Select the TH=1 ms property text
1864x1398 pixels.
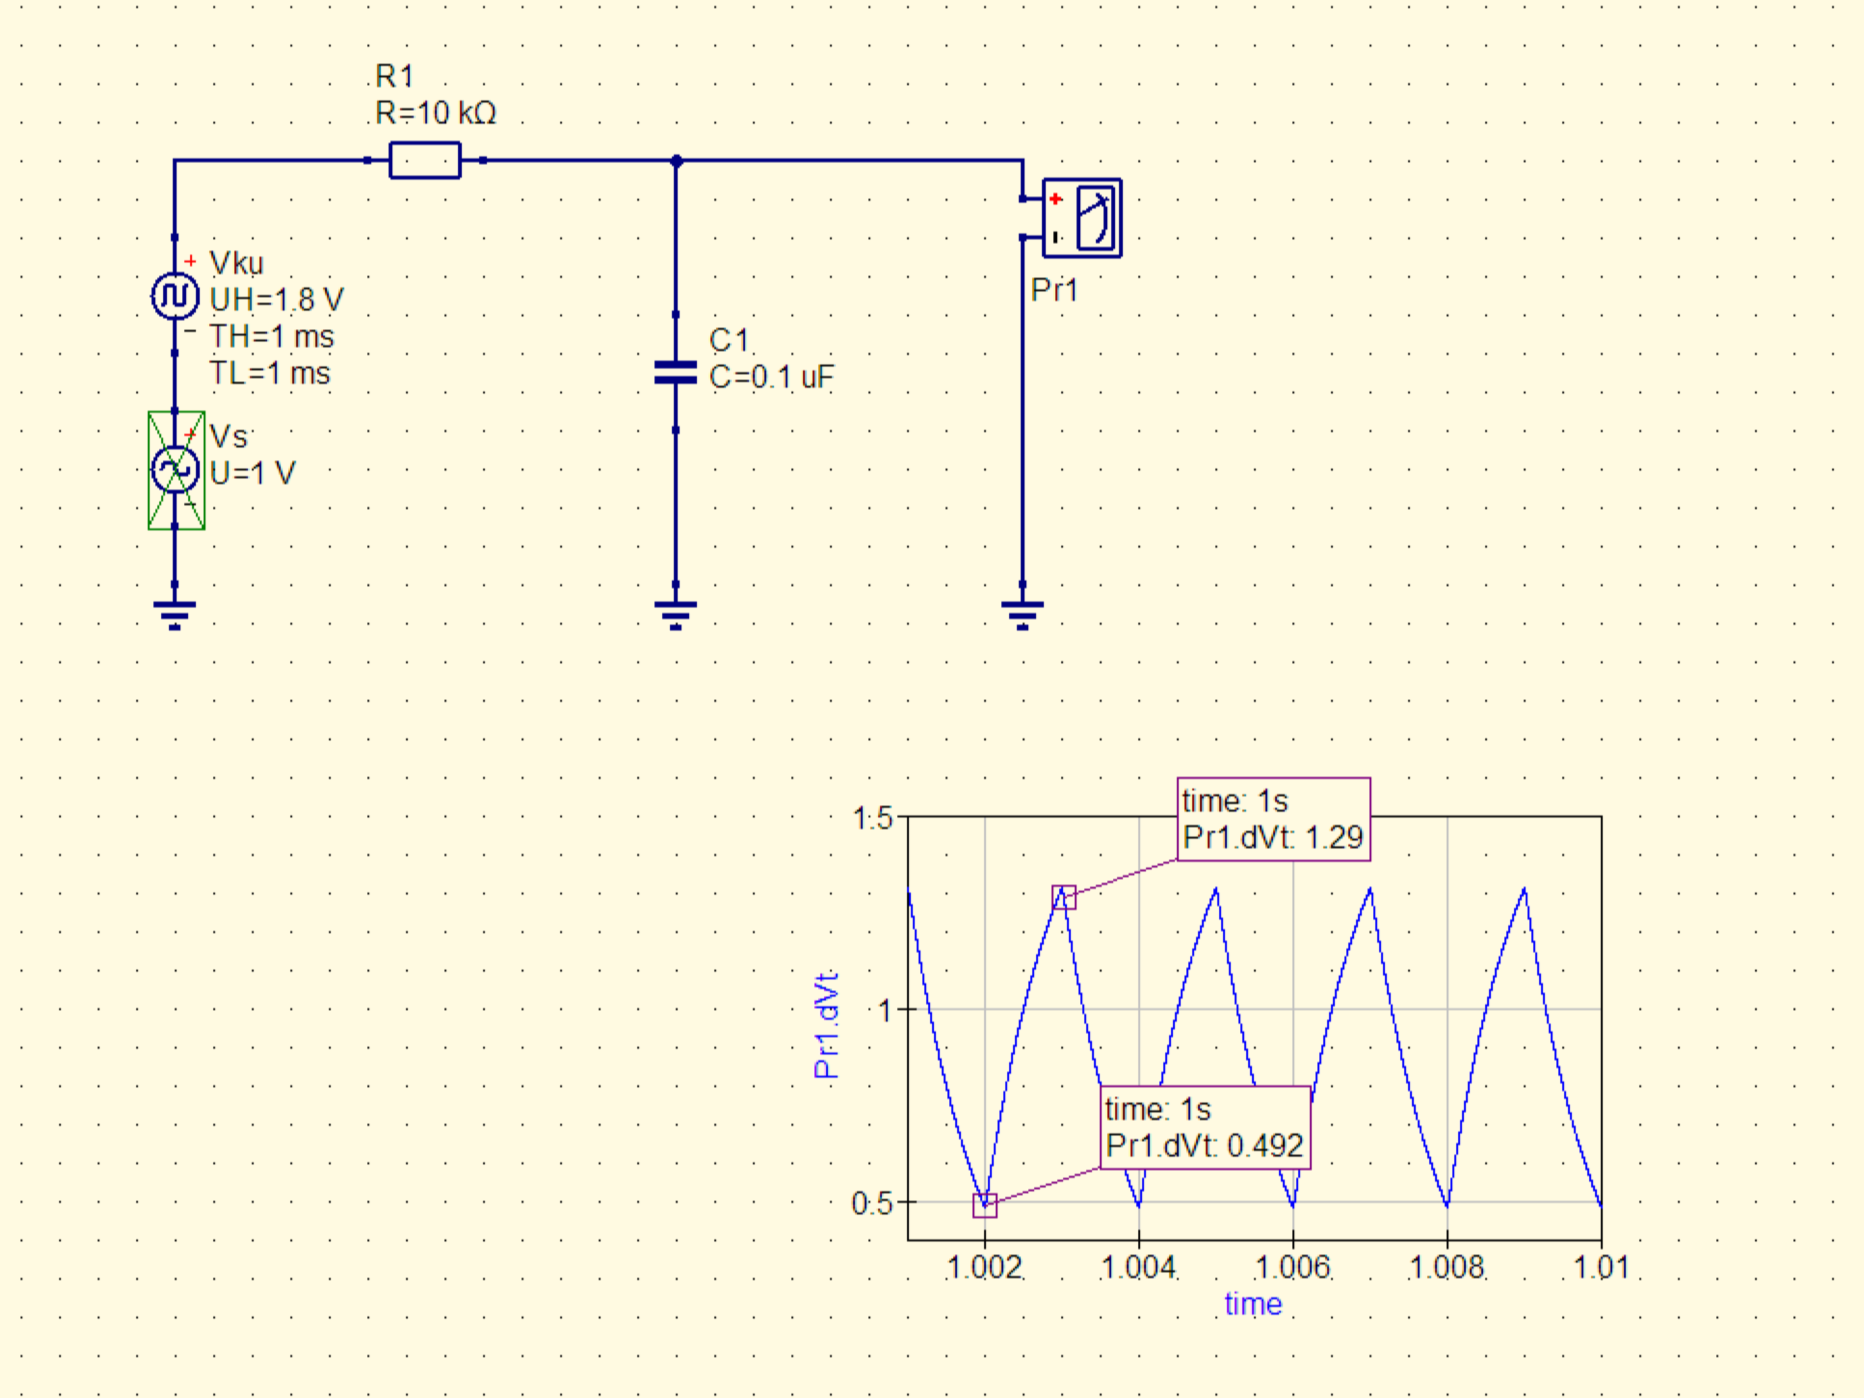point(271,337)
